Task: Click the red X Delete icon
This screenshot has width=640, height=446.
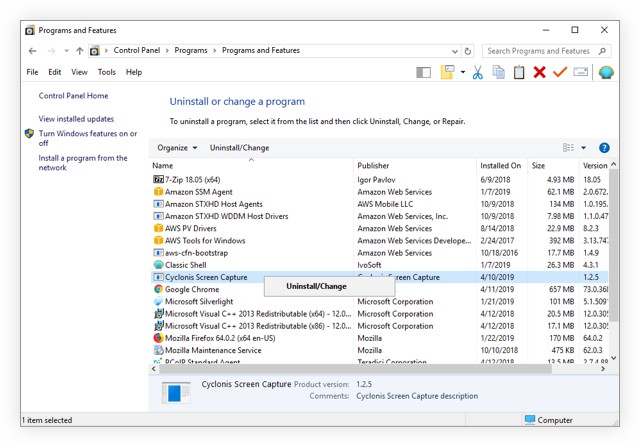Action: coord(540,72)
